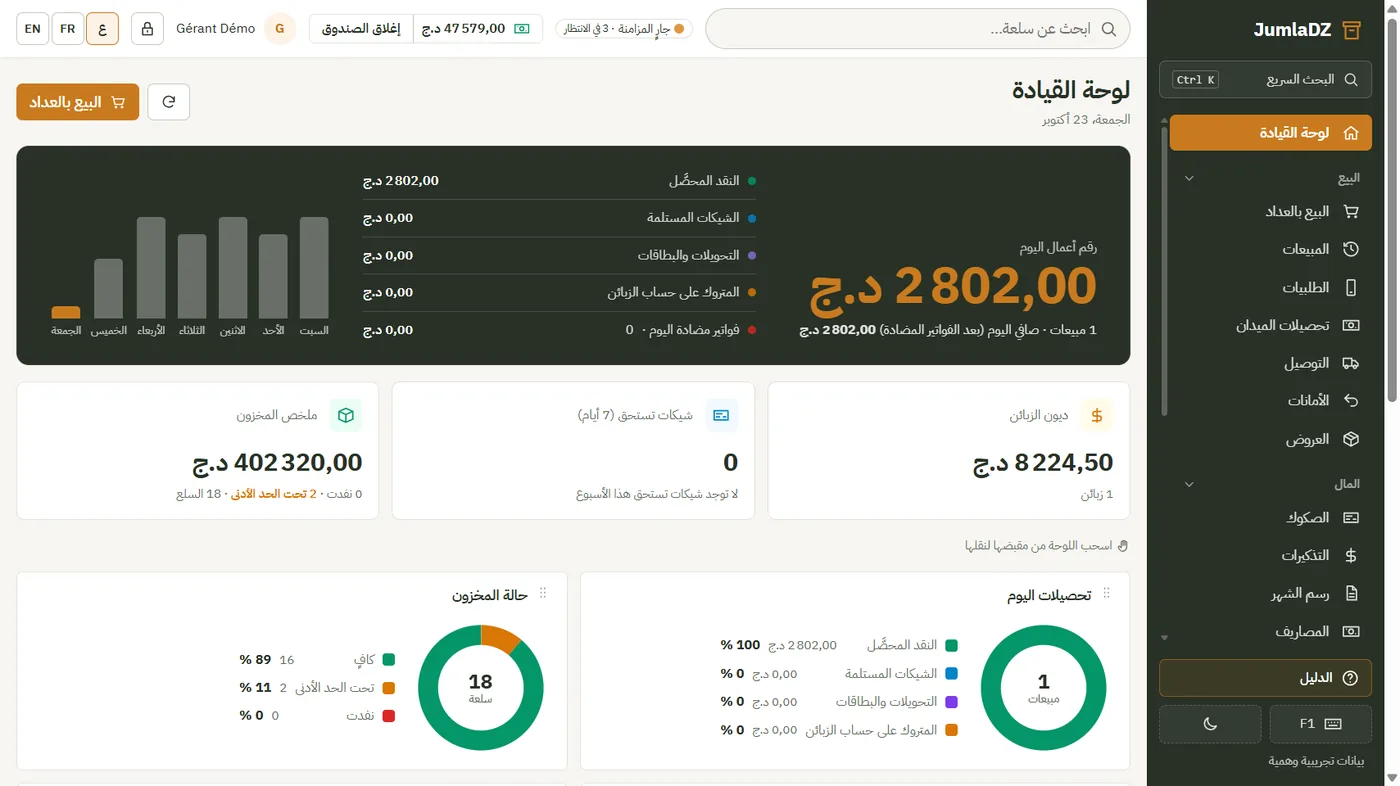
Task: Click the card icon on شيكات تستحق card
Action: 721,416
